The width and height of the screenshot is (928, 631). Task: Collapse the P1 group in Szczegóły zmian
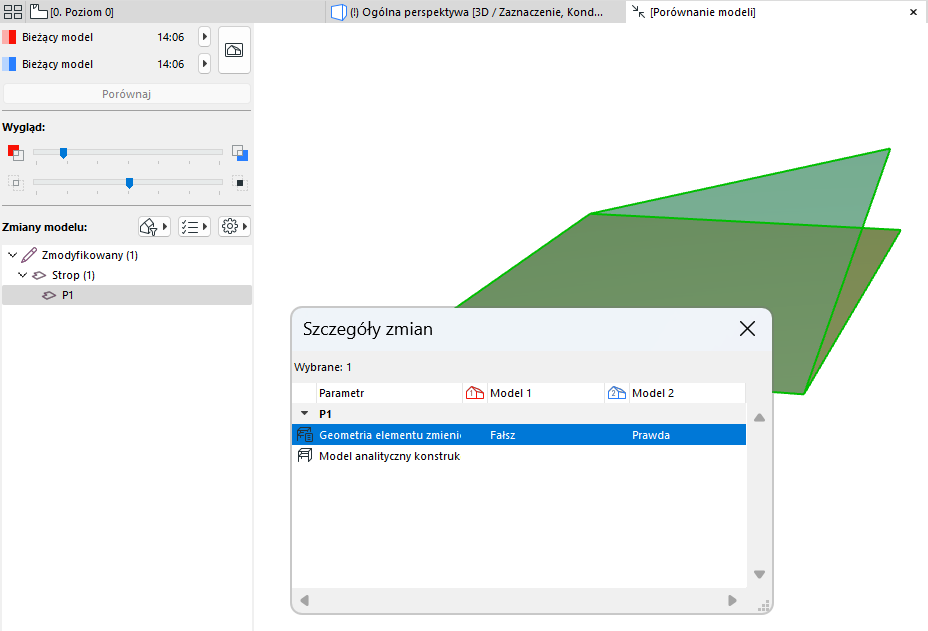click(x=305, y=413)
